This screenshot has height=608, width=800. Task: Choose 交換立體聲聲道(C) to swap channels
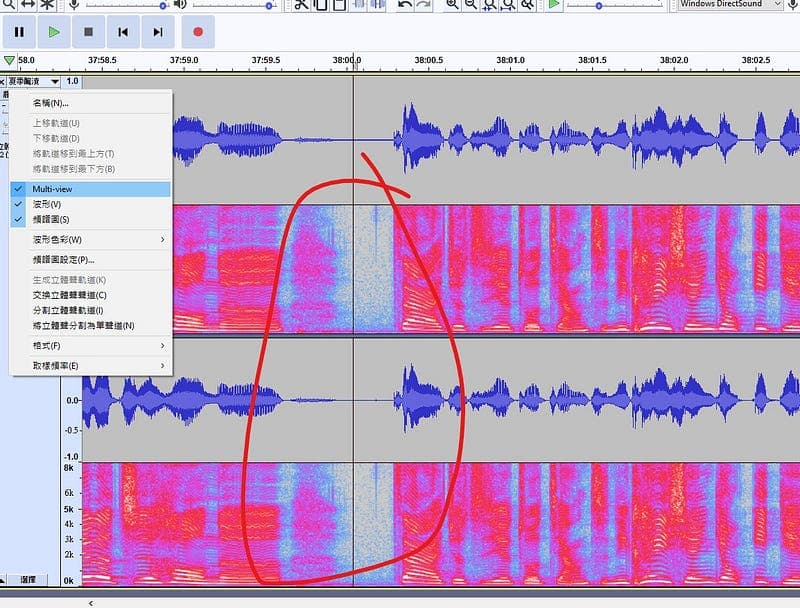click(x=91, y=295)
